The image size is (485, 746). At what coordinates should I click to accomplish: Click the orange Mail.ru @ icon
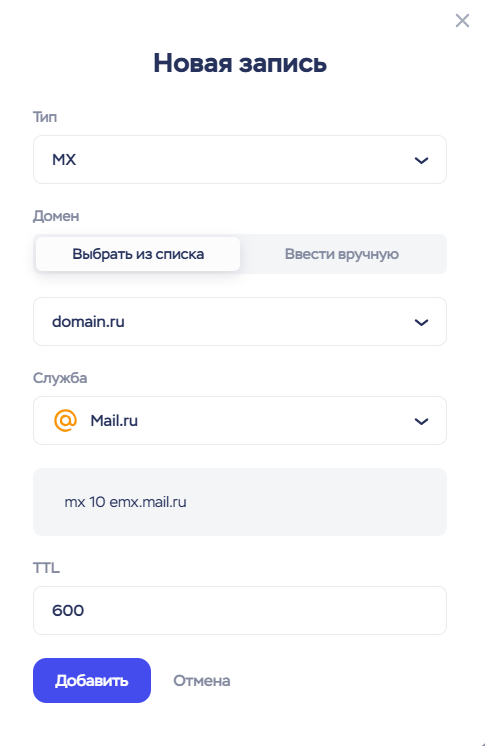[65, 421]
